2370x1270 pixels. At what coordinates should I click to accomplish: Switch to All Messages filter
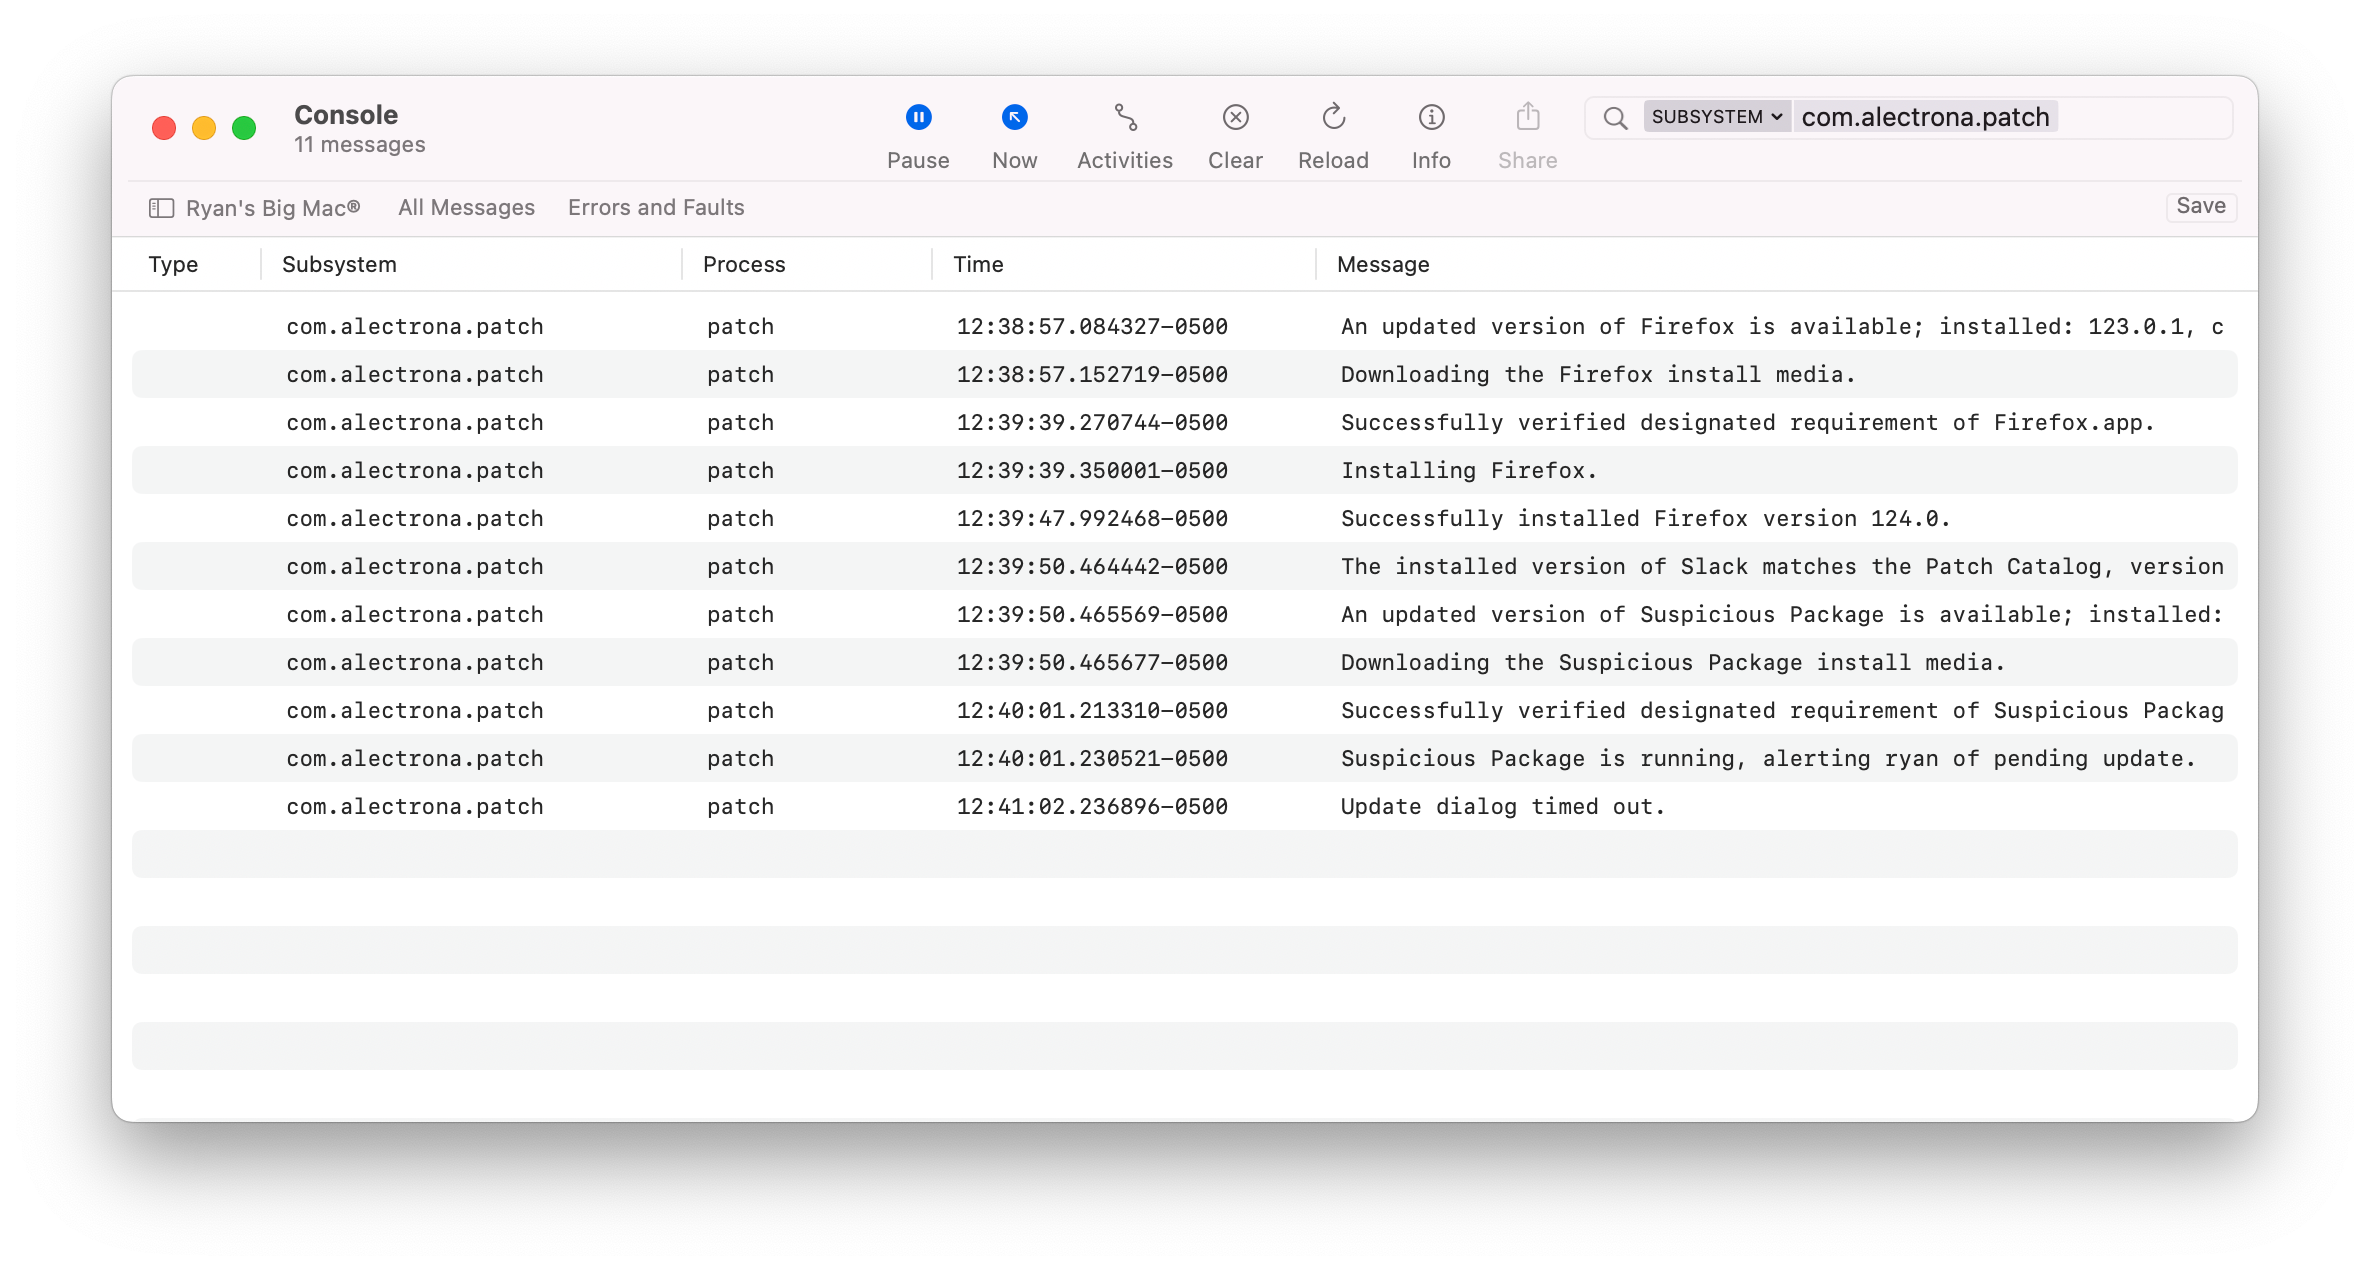(x=466, y=208)
